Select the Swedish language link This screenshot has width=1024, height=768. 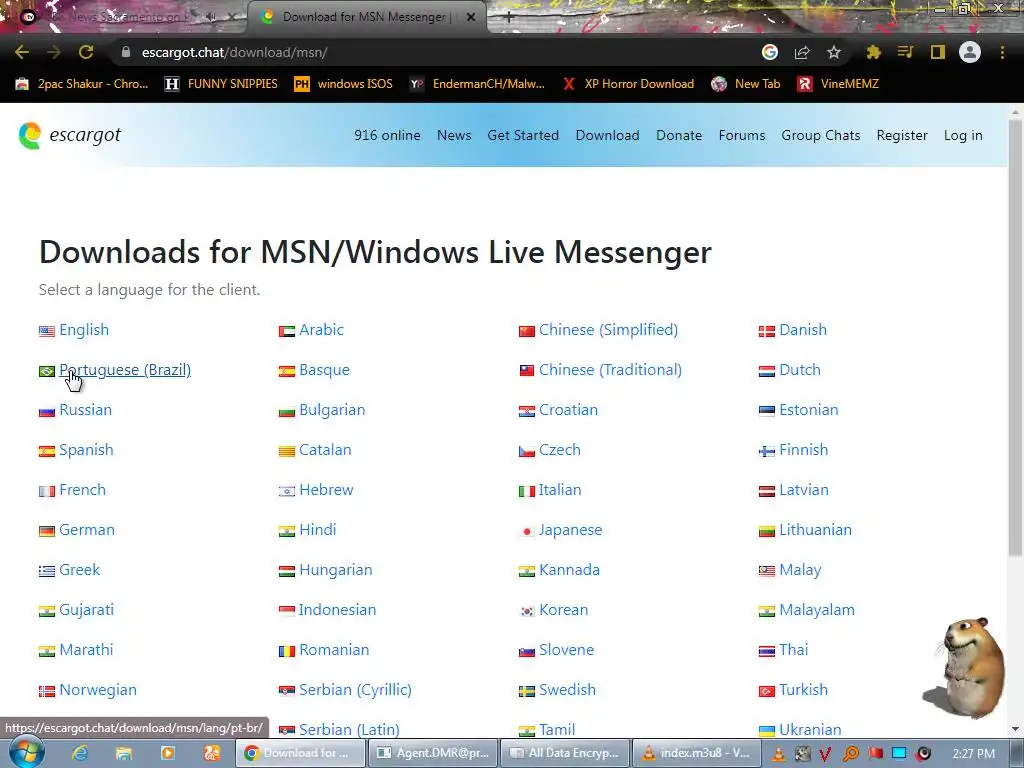pyautogui.click(x=568, y=690)
